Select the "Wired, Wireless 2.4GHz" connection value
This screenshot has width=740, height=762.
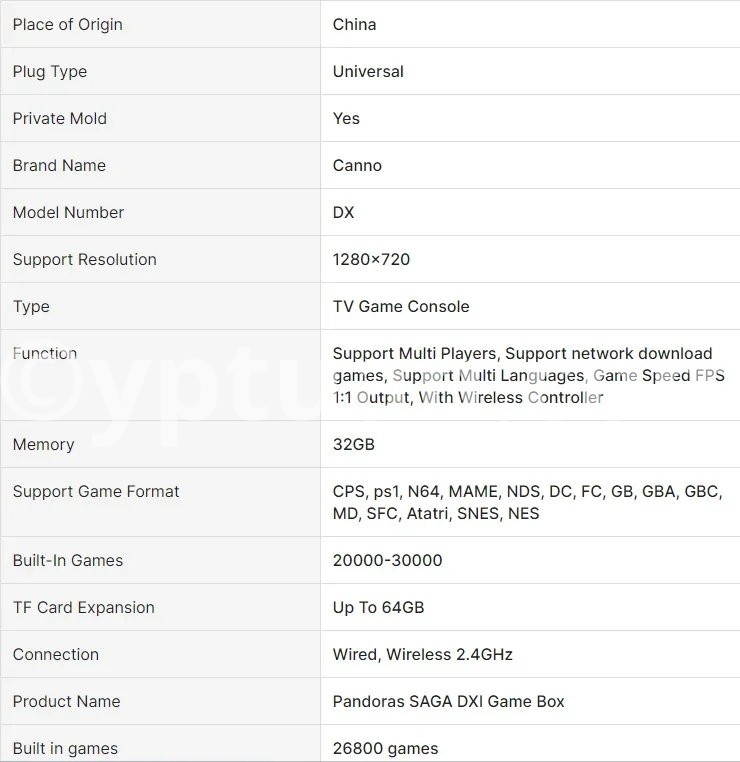[x=422, y=654]
